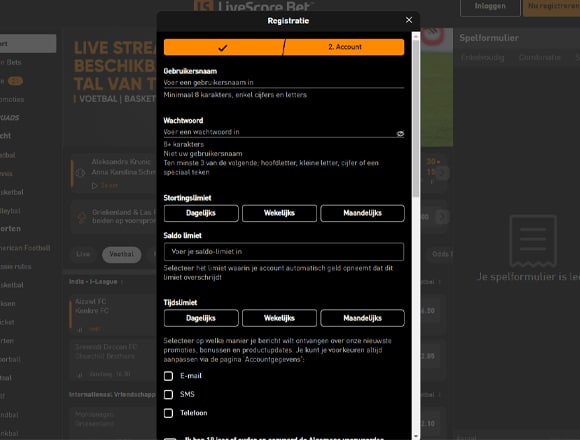580x440 pixels.
Task: Show password with the eye icon
Action: [400, 133]
